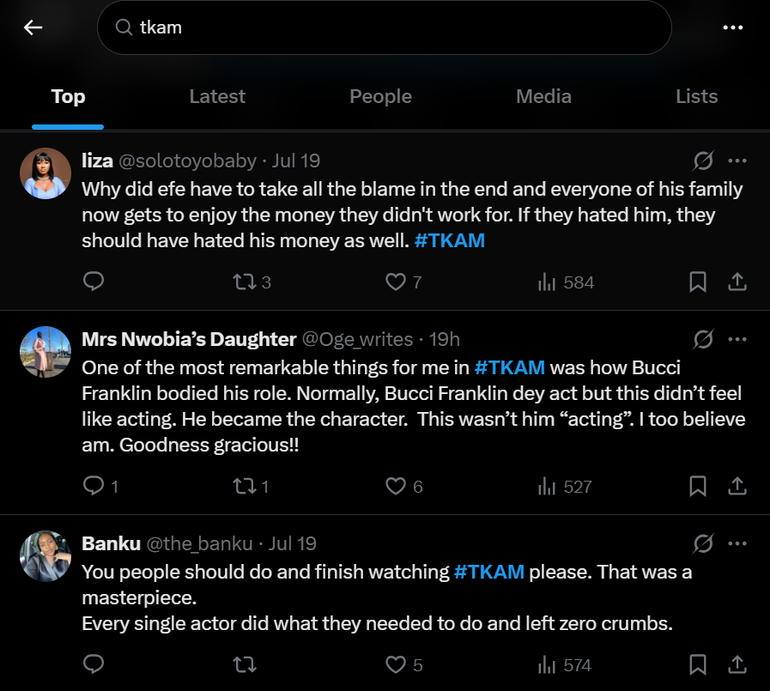The image size is (770, 691).
Task: Retweet liza's post about efe
Action: [x=243, y=282]
